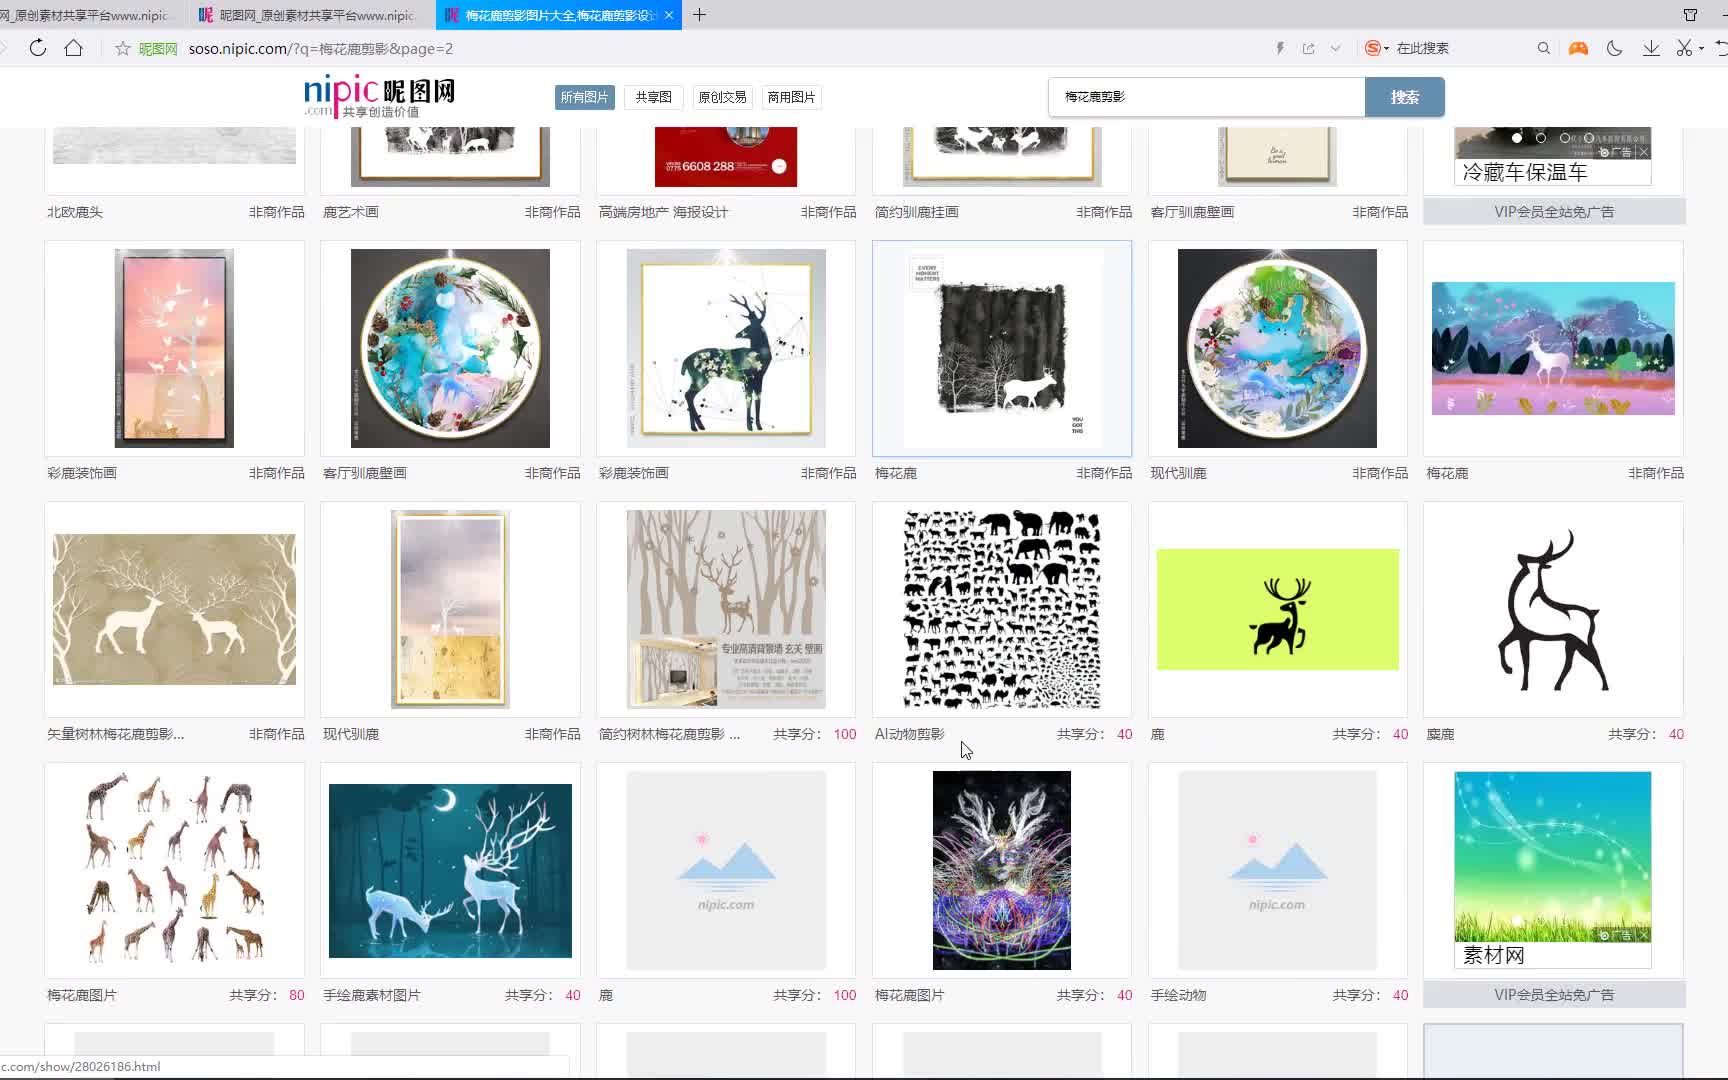1728x1080 pixels.
Task: Click the 客厅驯鹿壁画 link beside 冷藏车保温车 ad
Action: point(1192,212)
